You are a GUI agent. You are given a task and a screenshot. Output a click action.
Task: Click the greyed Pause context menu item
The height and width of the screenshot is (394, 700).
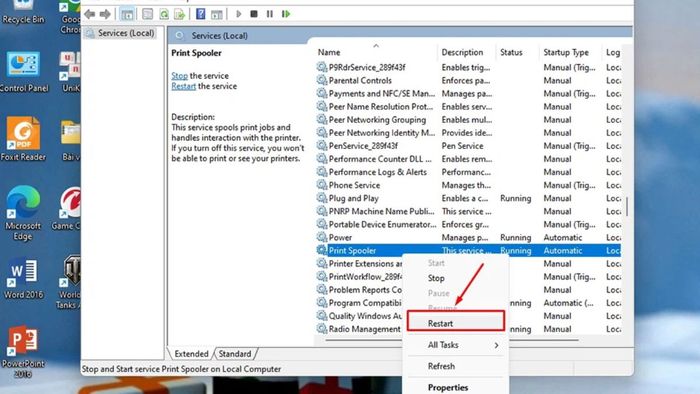pos(438,293)
